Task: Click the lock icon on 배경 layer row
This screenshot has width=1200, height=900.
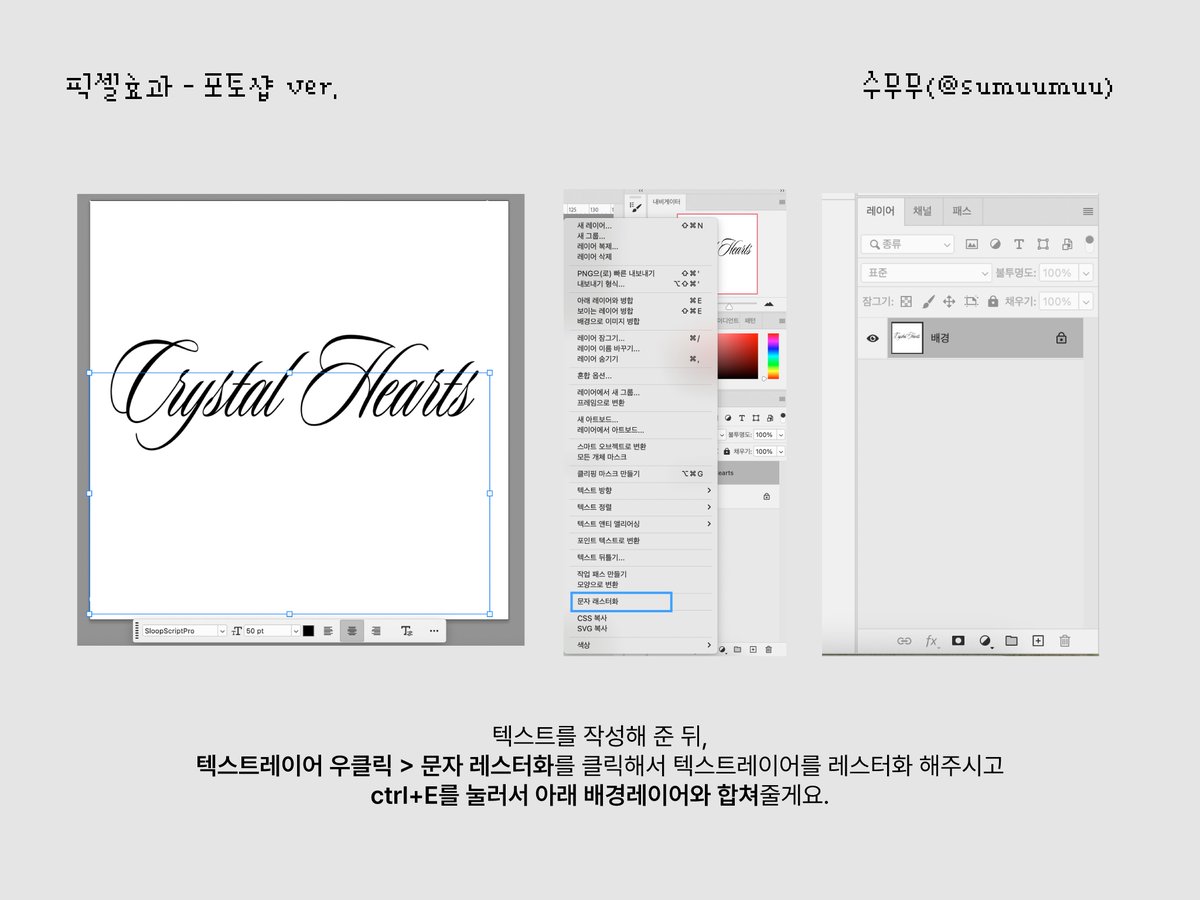Action: 1061,339
